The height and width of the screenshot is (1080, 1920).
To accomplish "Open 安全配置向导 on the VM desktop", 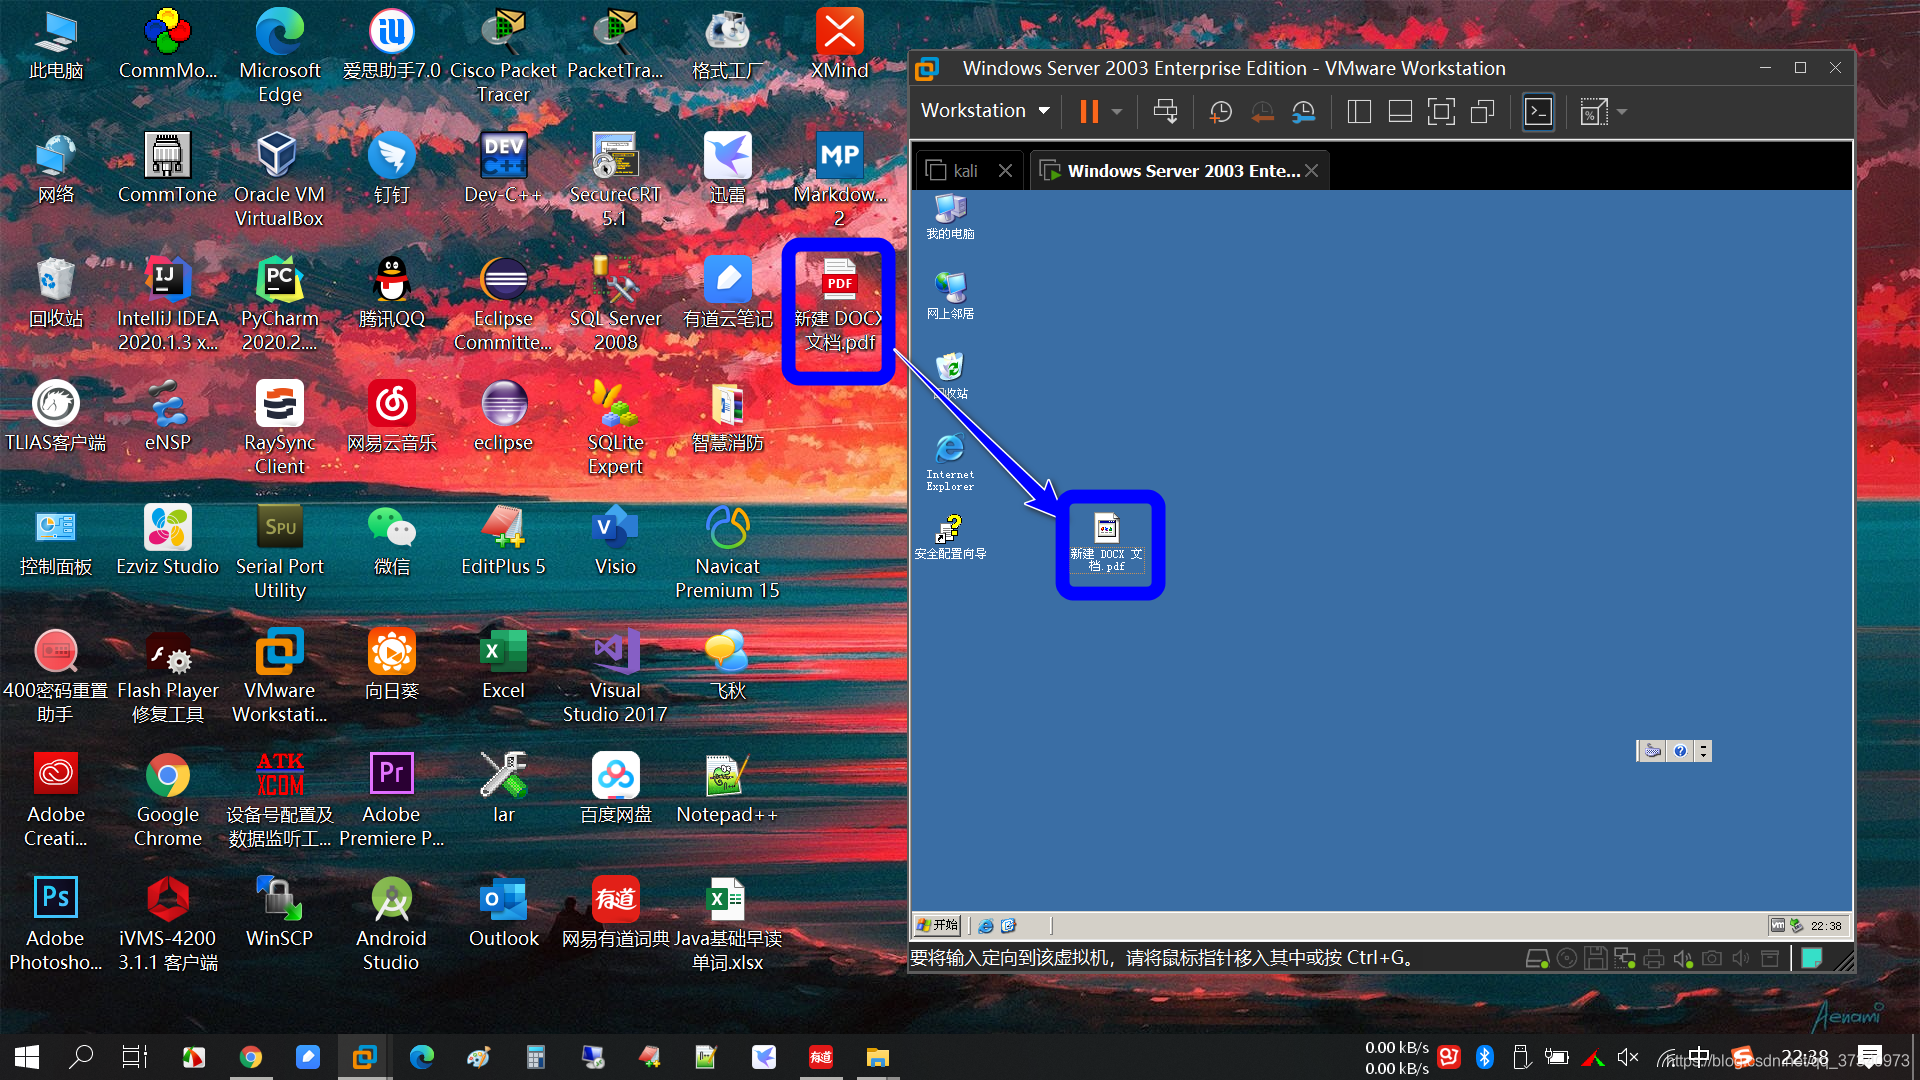I will pyautogui.click(x=950, y=537).
